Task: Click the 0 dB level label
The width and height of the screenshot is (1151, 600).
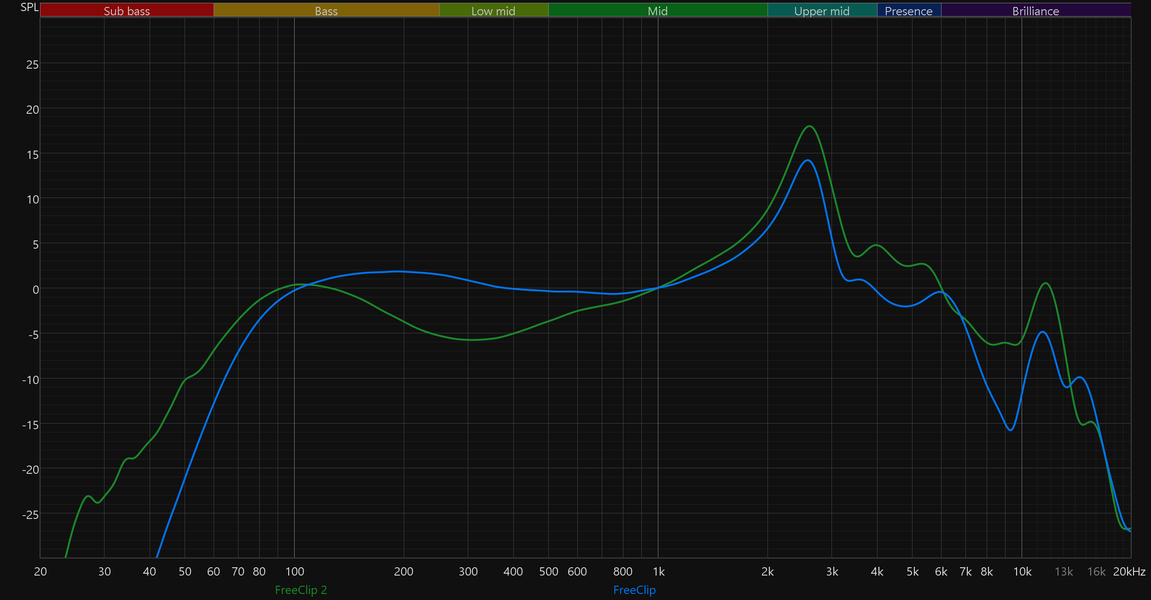Action: (35, 289)
